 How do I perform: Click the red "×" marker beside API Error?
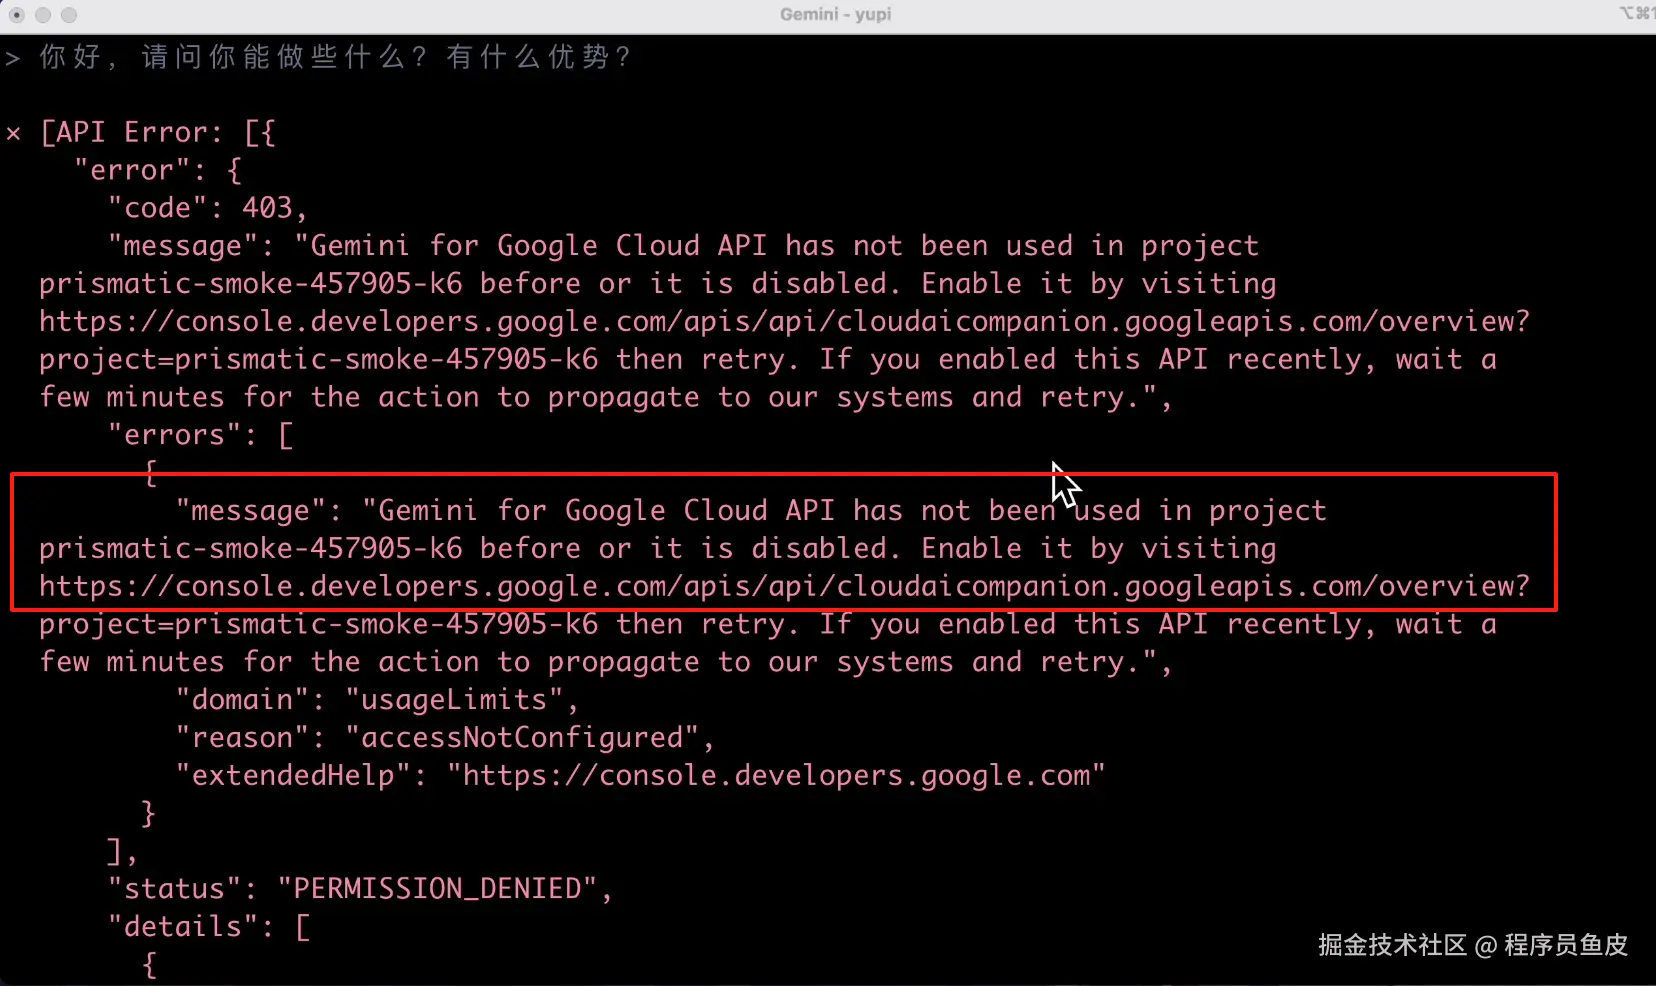[13, 133]
